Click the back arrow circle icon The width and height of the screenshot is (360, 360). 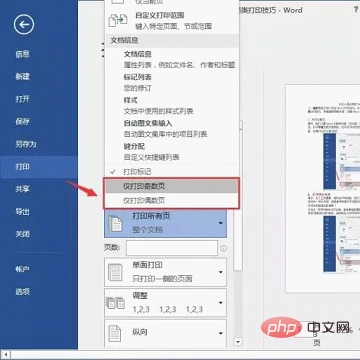pos(24,24)
